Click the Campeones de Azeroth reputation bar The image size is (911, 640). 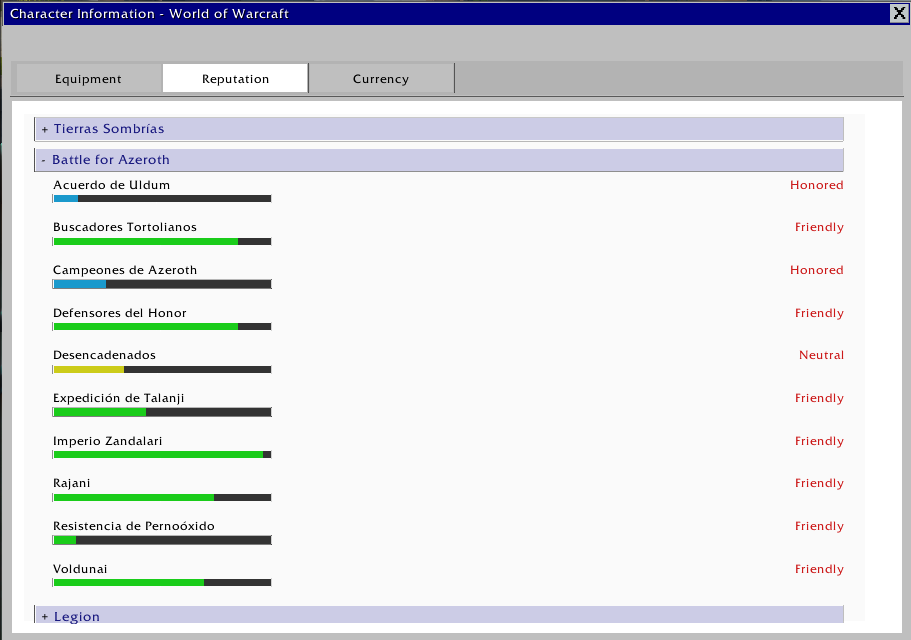(x=162, y=284)
